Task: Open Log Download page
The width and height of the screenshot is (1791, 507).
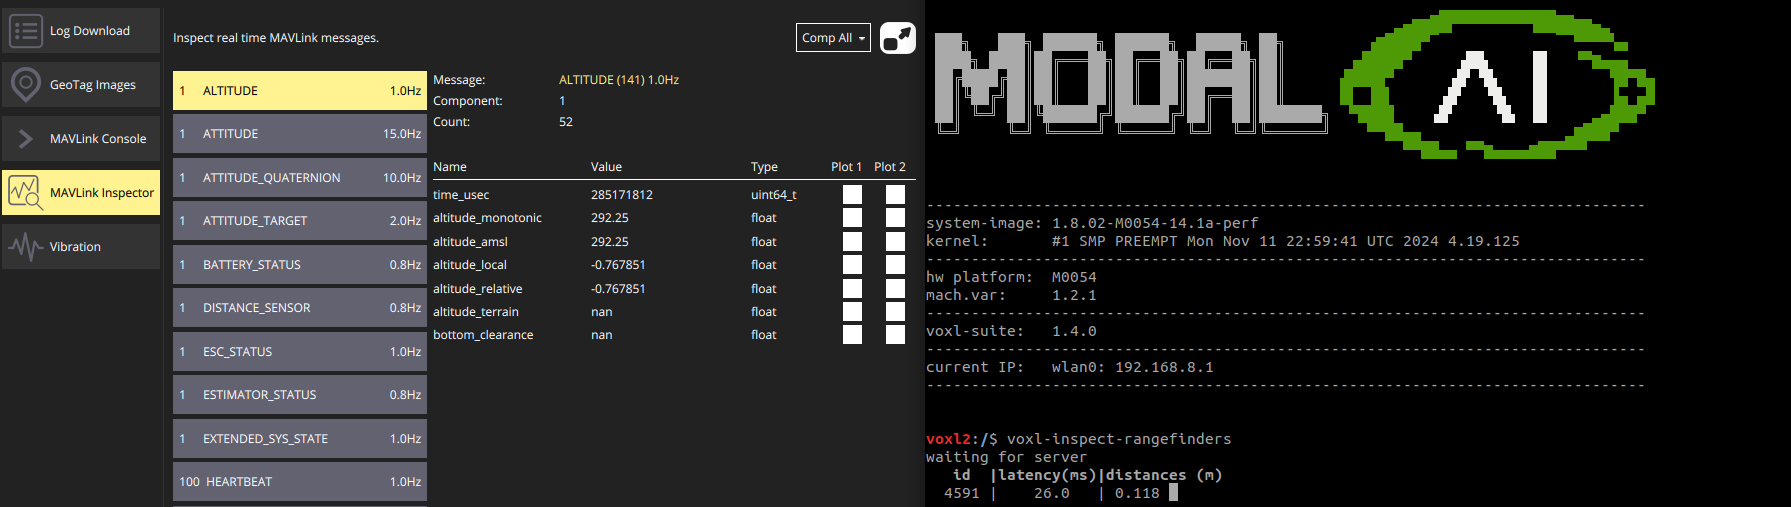Action: 81,31
